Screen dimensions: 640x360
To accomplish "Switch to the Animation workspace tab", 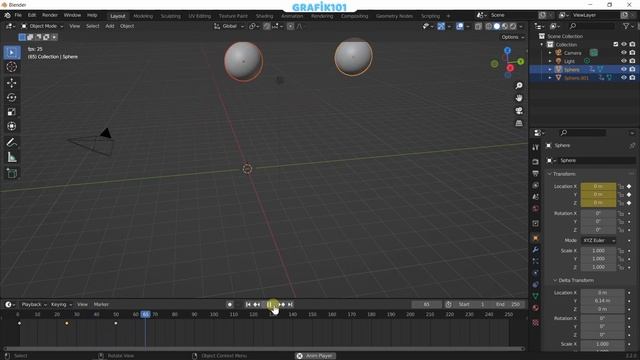I will pyautogui.click(x=292, y=16).
